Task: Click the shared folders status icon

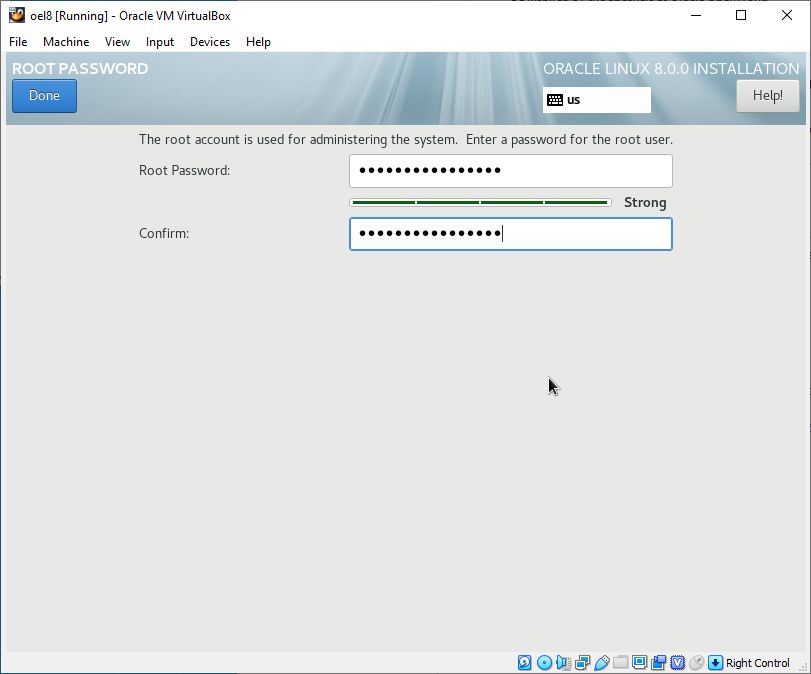Action: pos(621,663)
